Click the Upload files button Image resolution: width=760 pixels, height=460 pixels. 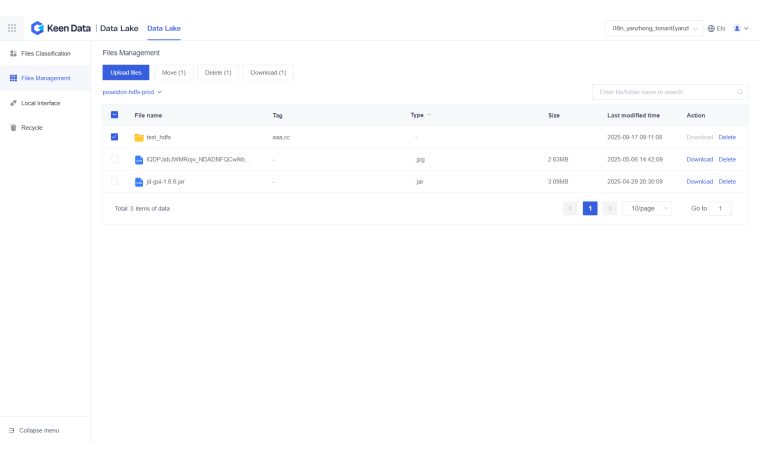pyautogui.click(x=126, y=72)
